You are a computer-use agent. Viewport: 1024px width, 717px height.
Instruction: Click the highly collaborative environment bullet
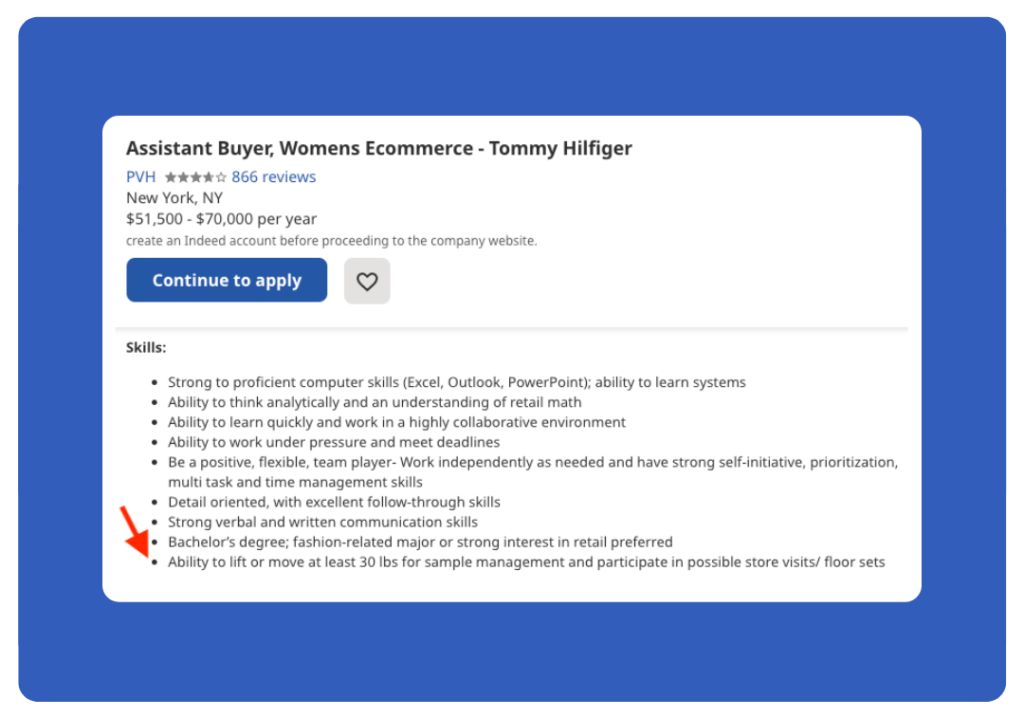click(x=396, y=422)
